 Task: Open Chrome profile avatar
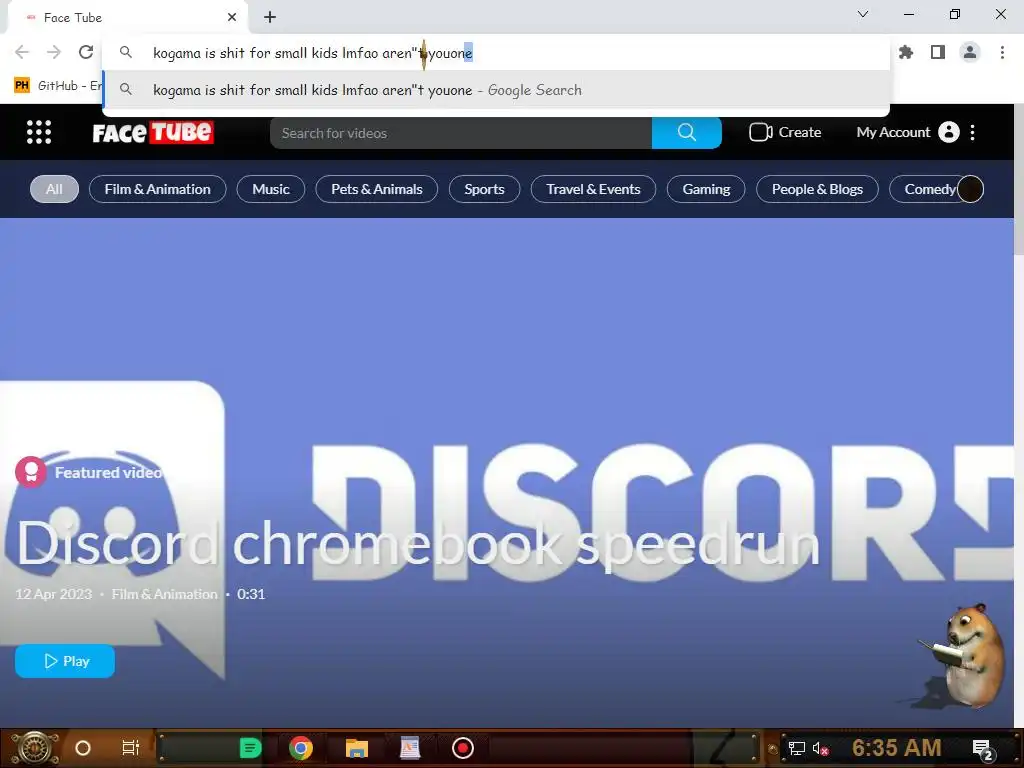point(970,52)
